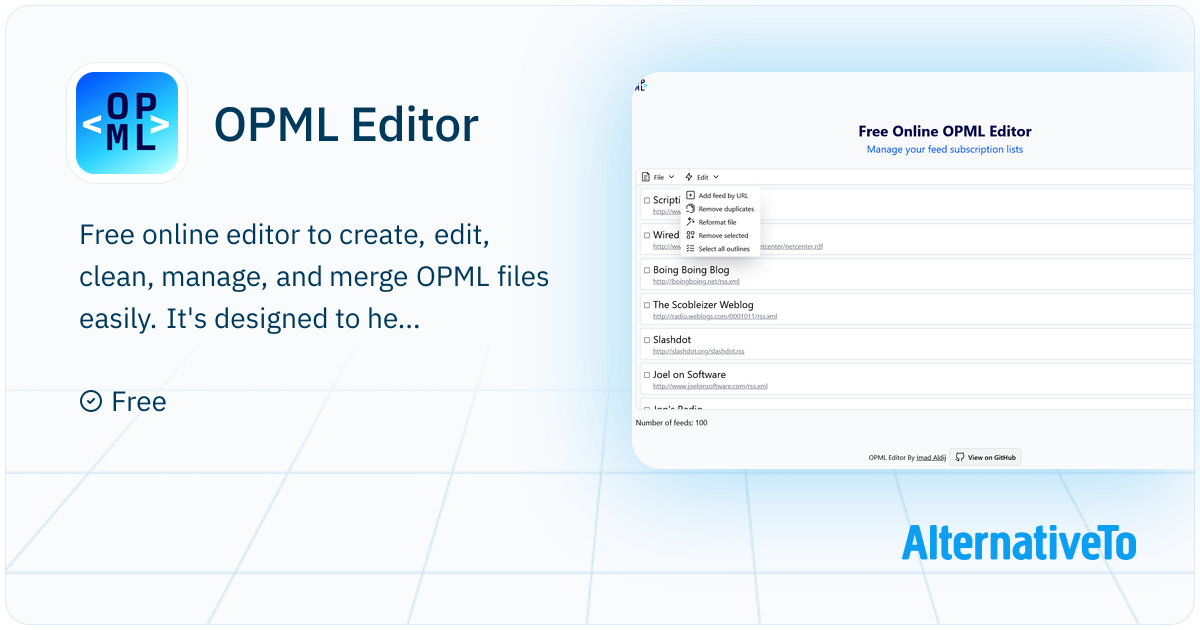The image size is (1200, 630).
Task: Choose Select all outlines entry
Action: point(720,248)
